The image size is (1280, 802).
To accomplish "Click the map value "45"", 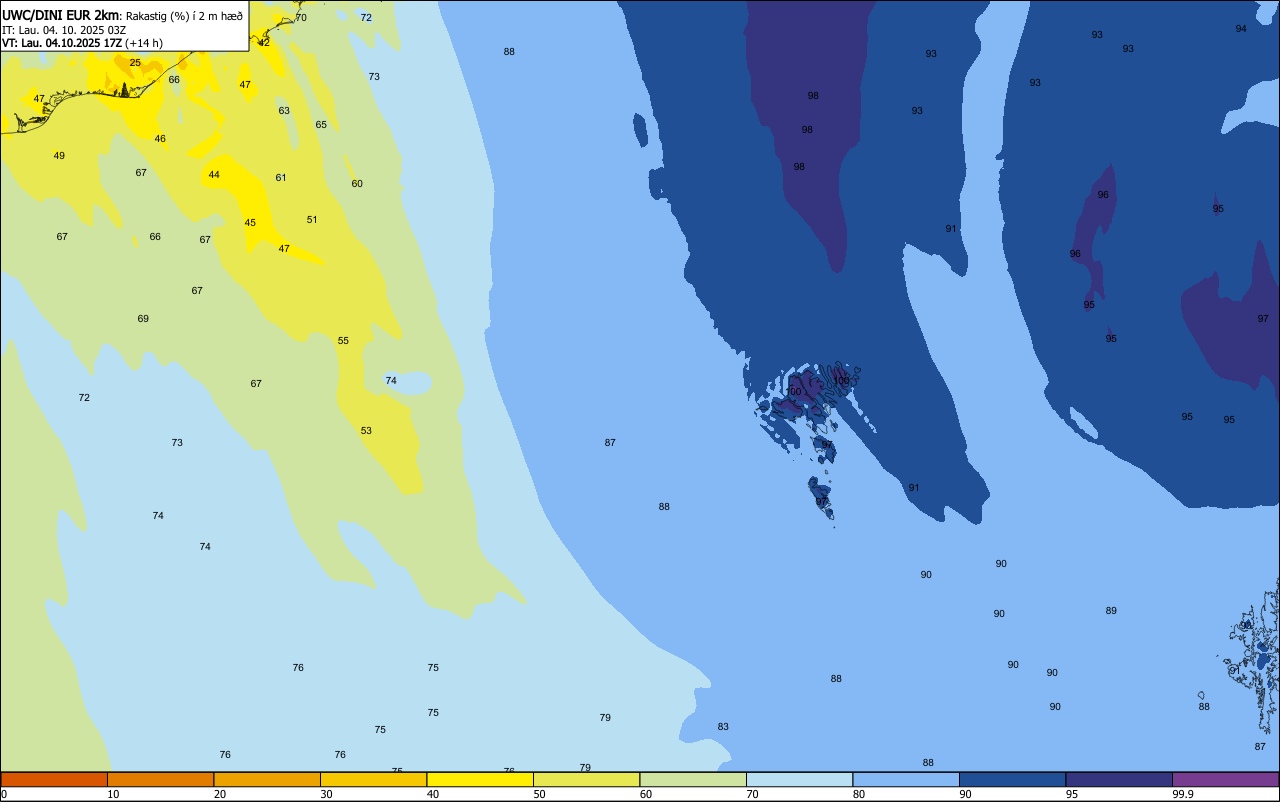I will [250, 223].
